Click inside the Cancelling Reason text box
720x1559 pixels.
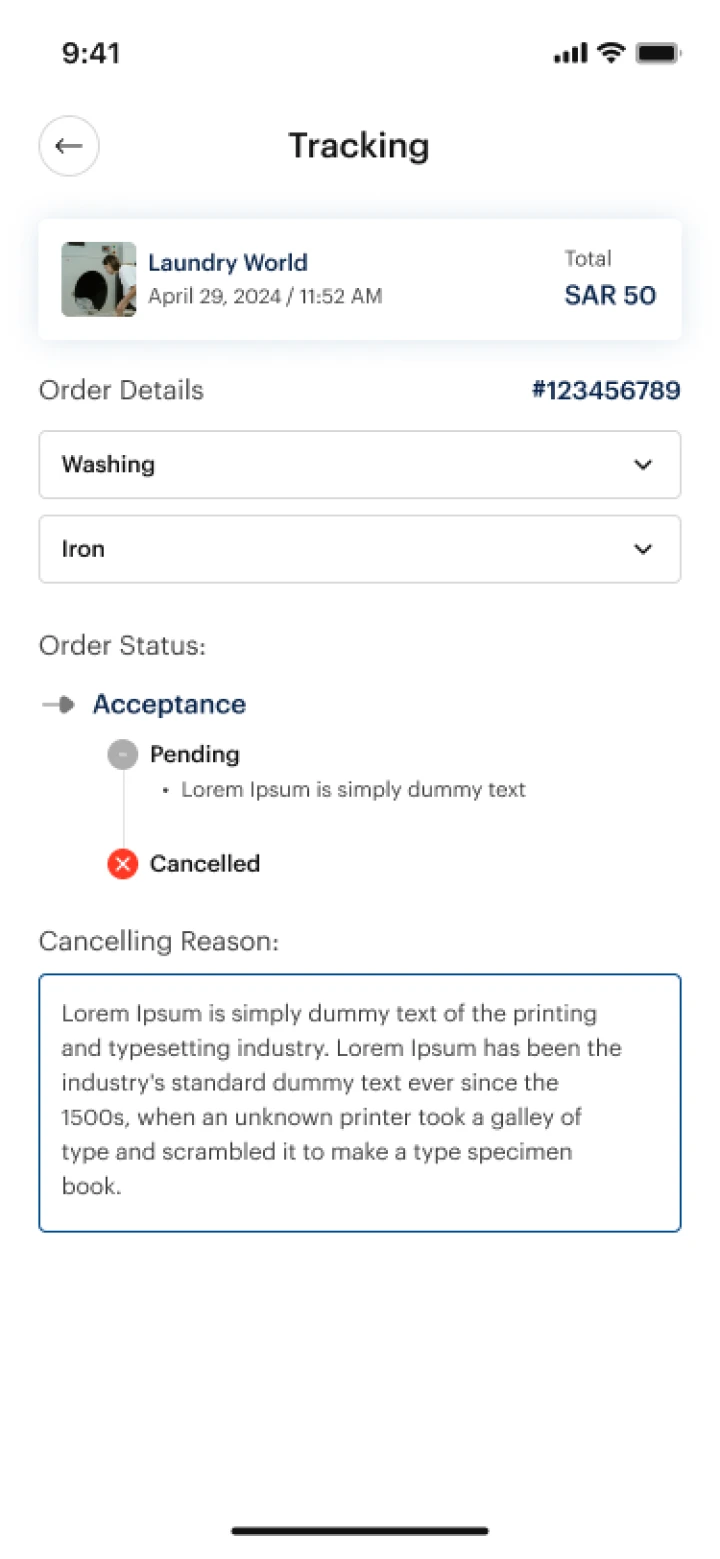[x=360, y=1102]
